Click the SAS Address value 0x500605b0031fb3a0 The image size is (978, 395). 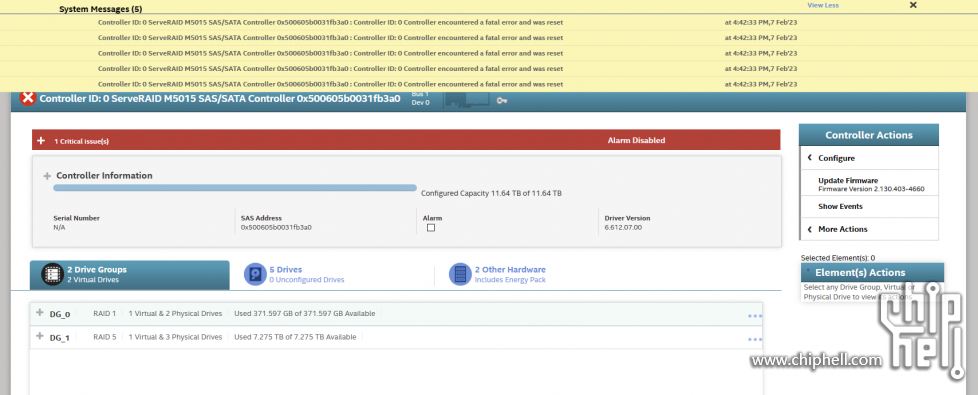pyautogui.click(x=276, y=228)
